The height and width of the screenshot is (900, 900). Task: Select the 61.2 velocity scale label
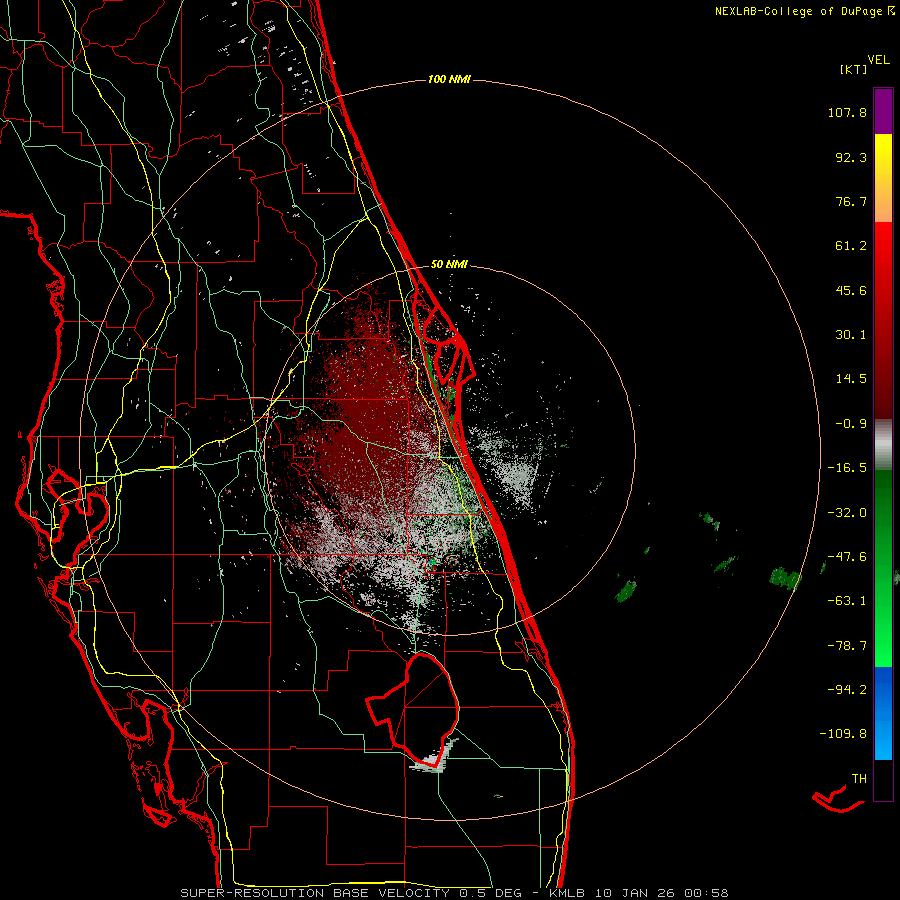851,246
